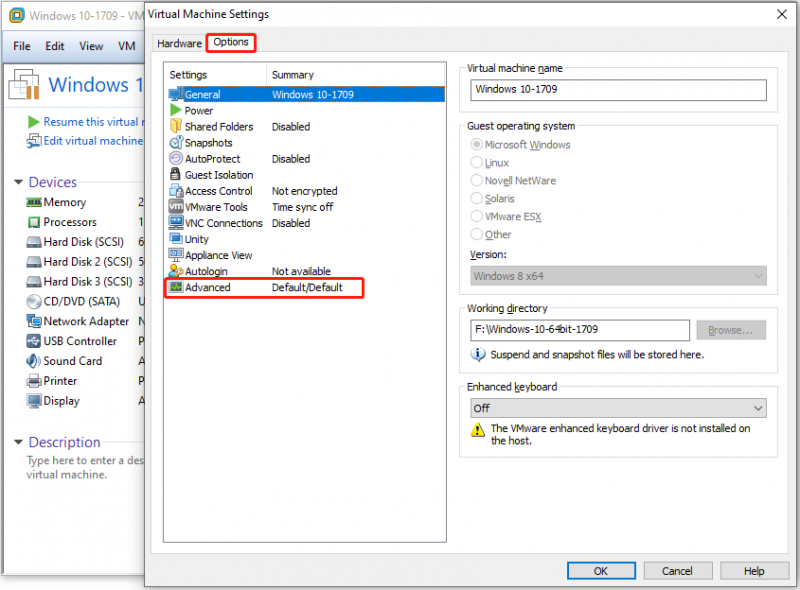Click the Hard Disk 3 (SCSI) icon
Screen dimensions: 800x590
pyautogui.click(x=34, y=282)
